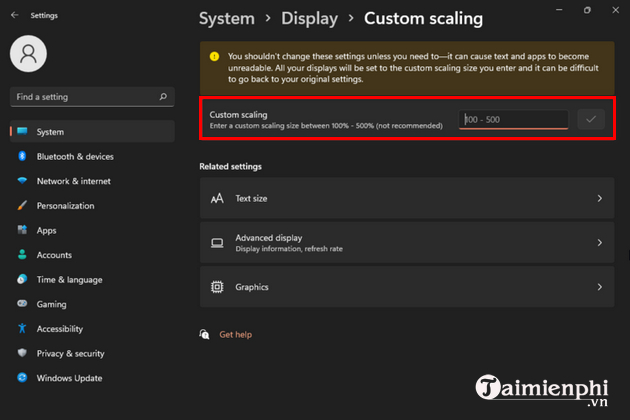
Task: Click the Get help chat icon
Action: [205, 334]
